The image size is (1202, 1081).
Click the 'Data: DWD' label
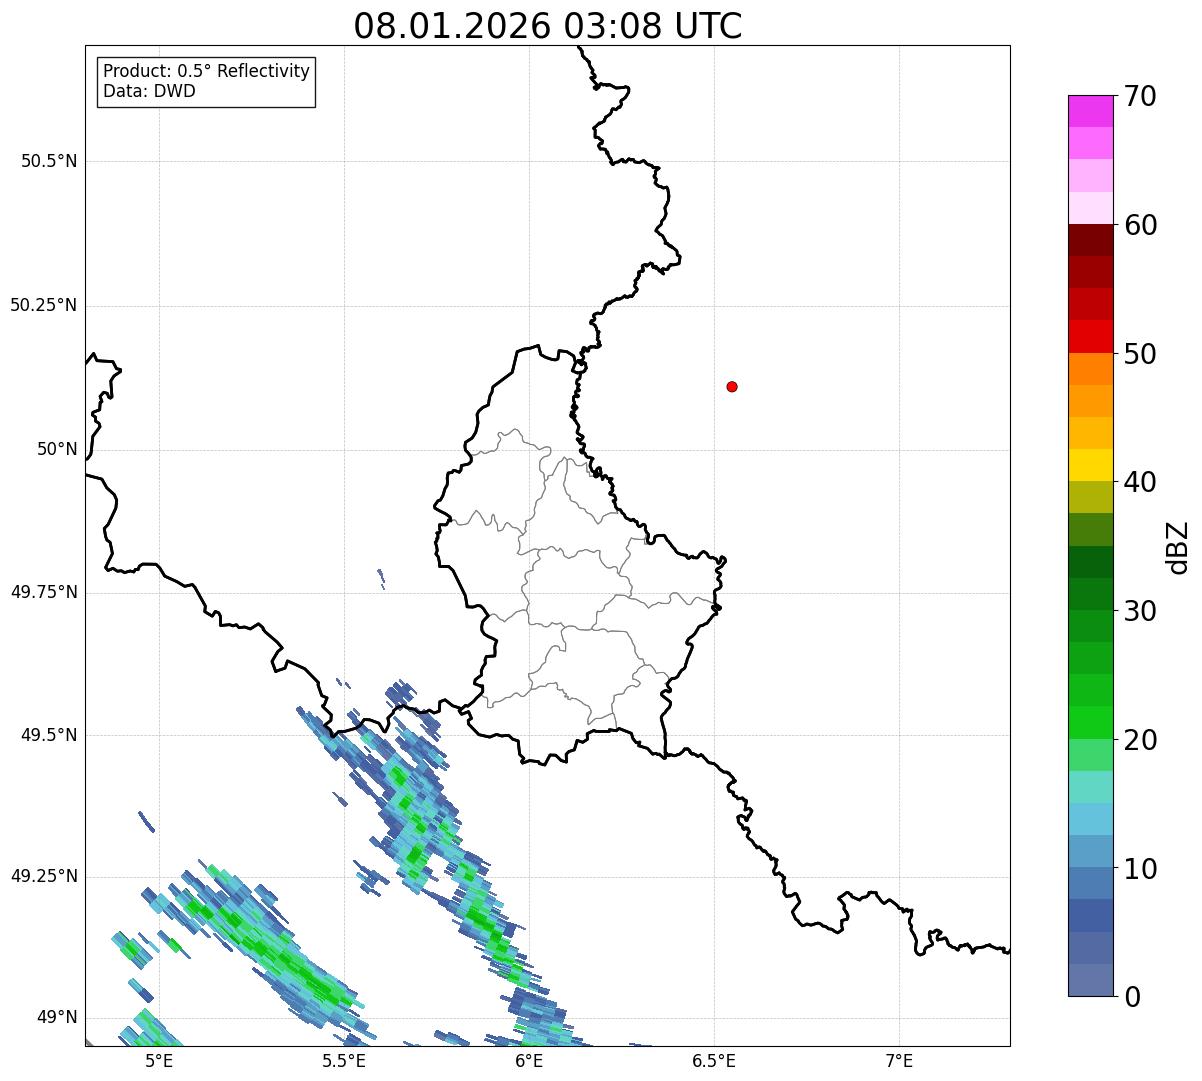(x=149, y=91)
